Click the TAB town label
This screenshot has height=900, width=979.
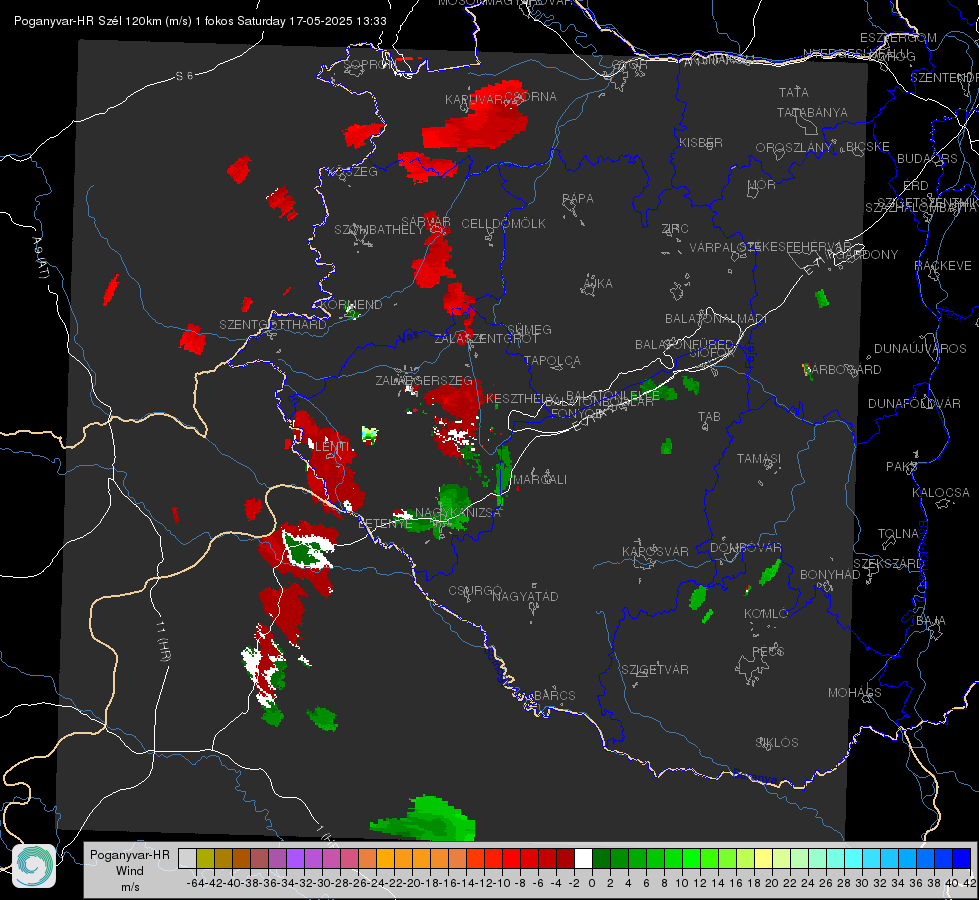(709, 417)
